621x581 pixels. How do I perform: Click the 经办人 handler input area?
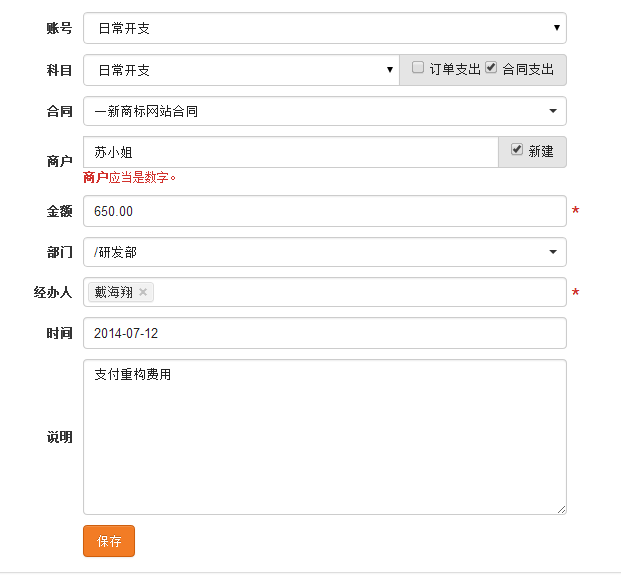(360, 292)
